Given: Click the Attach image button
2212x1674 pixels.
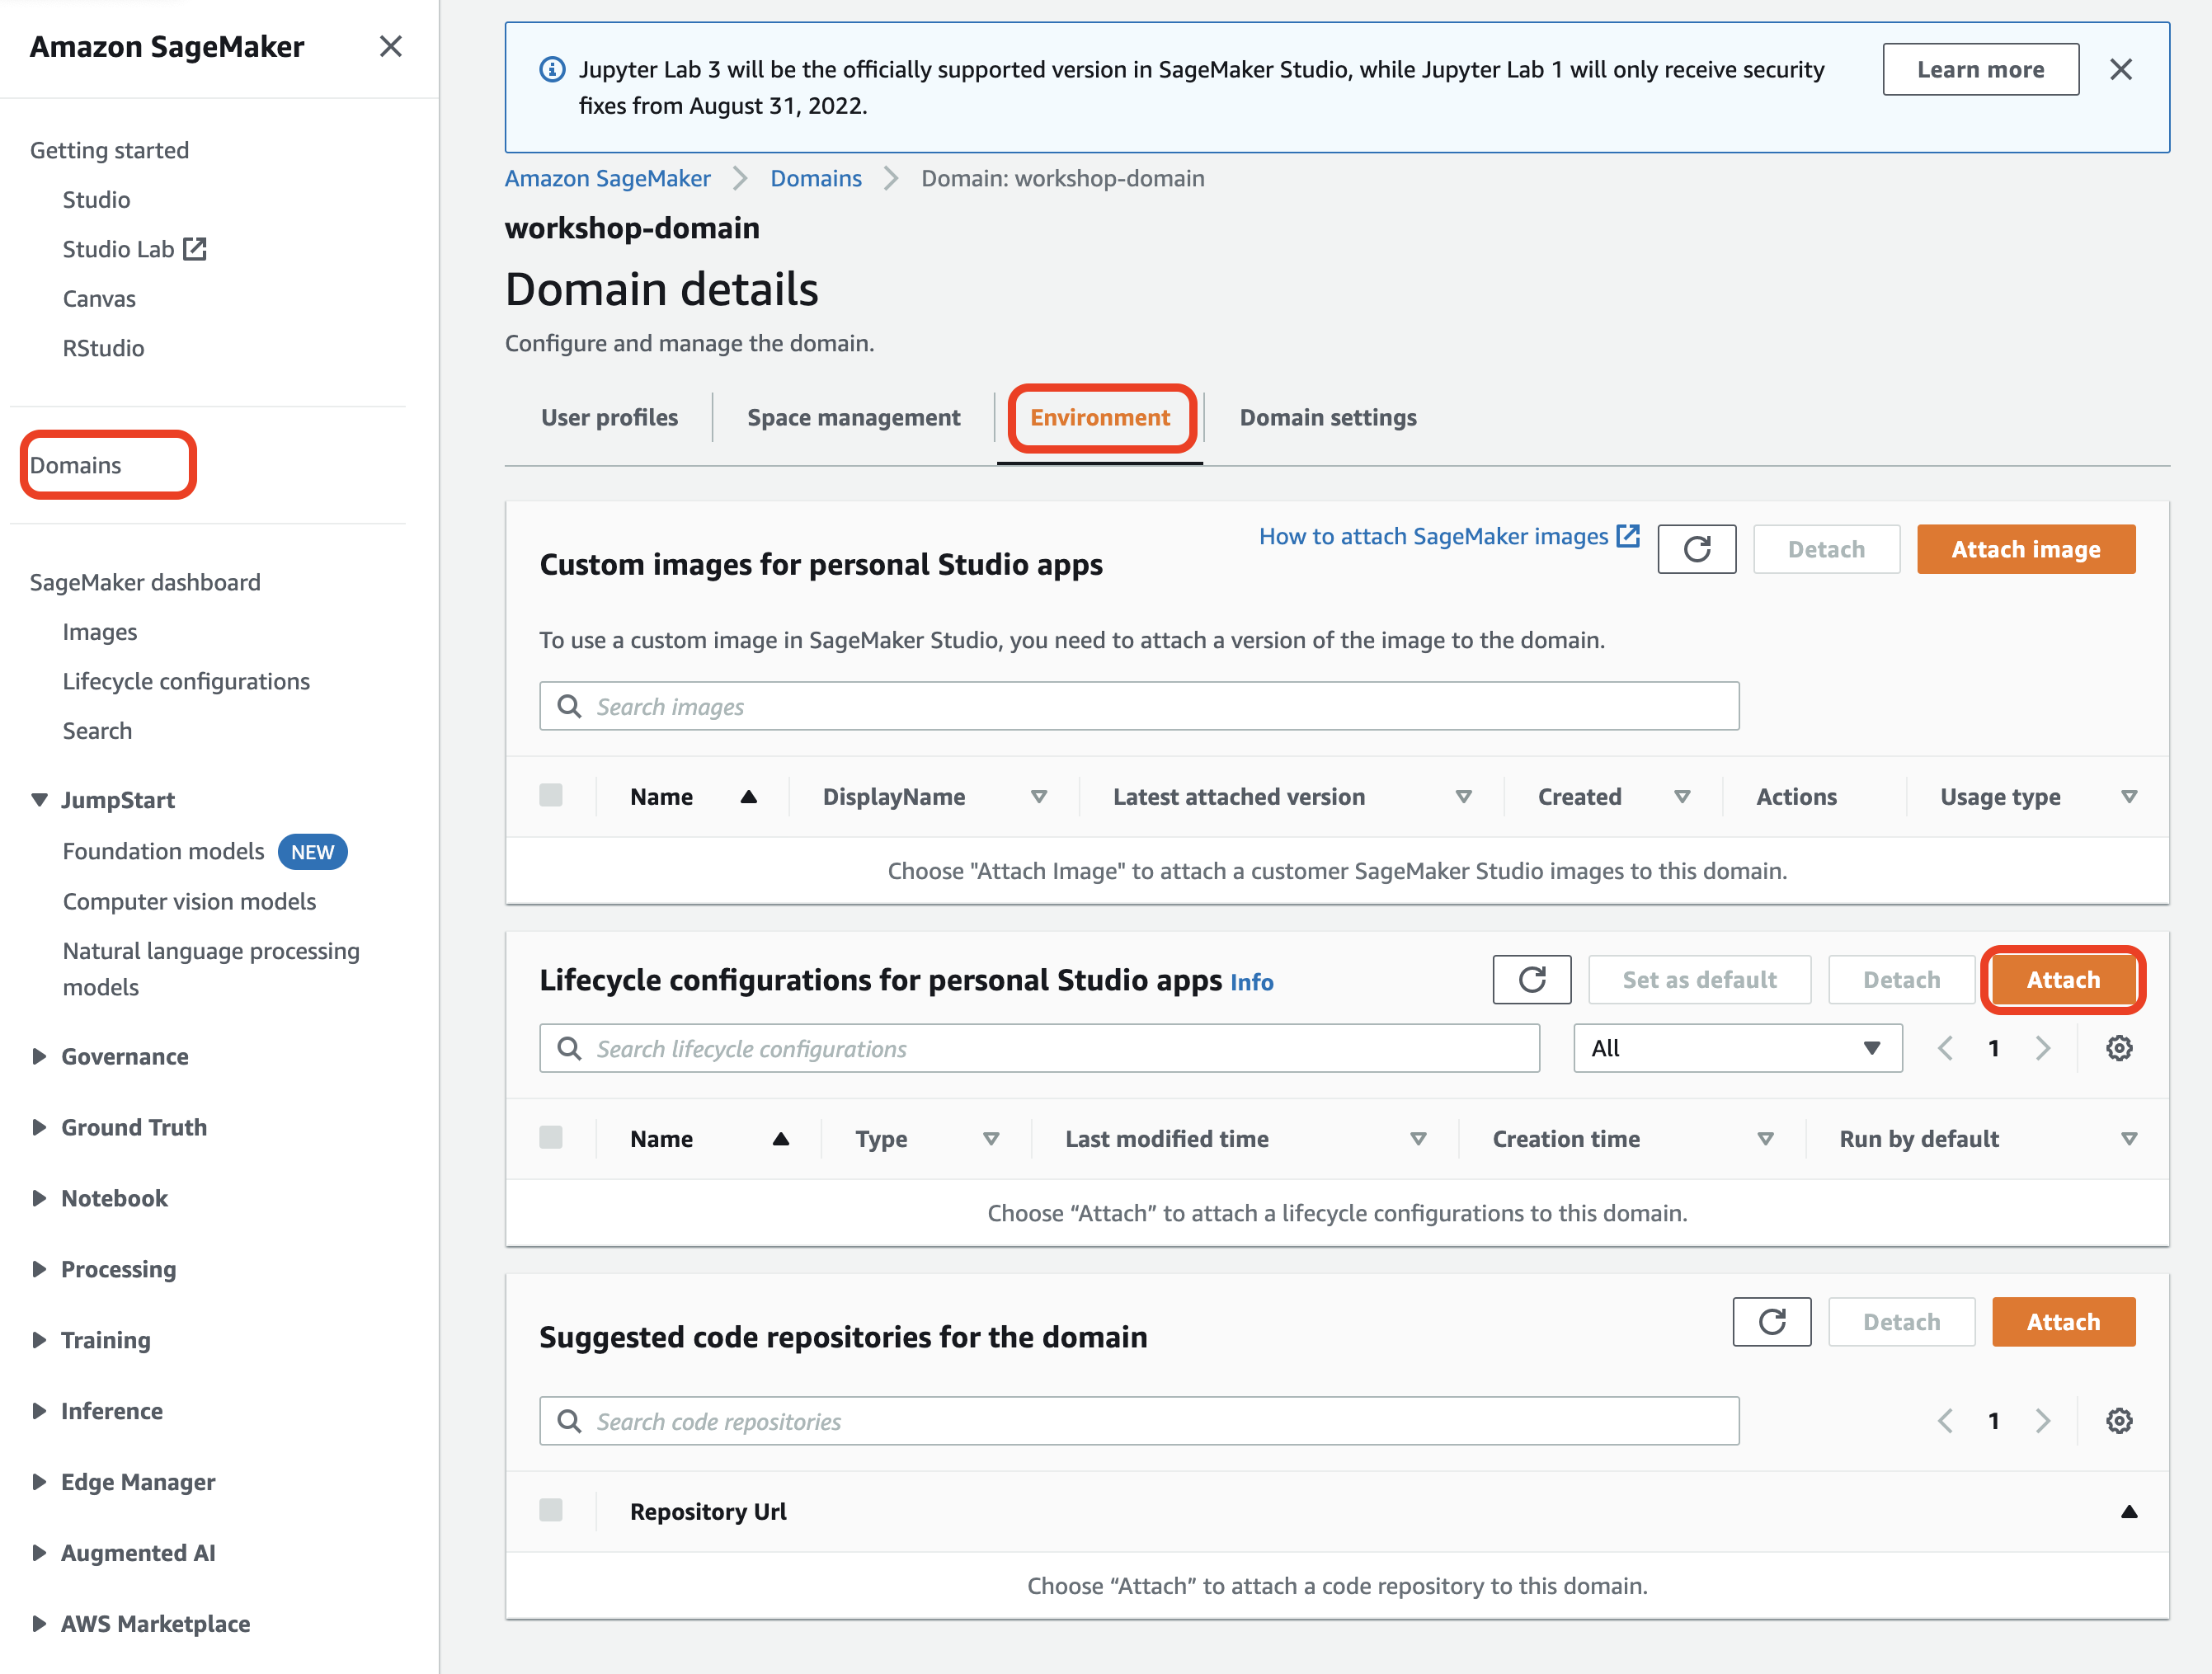Looking at the screenshot, I should coord(2025,549).
